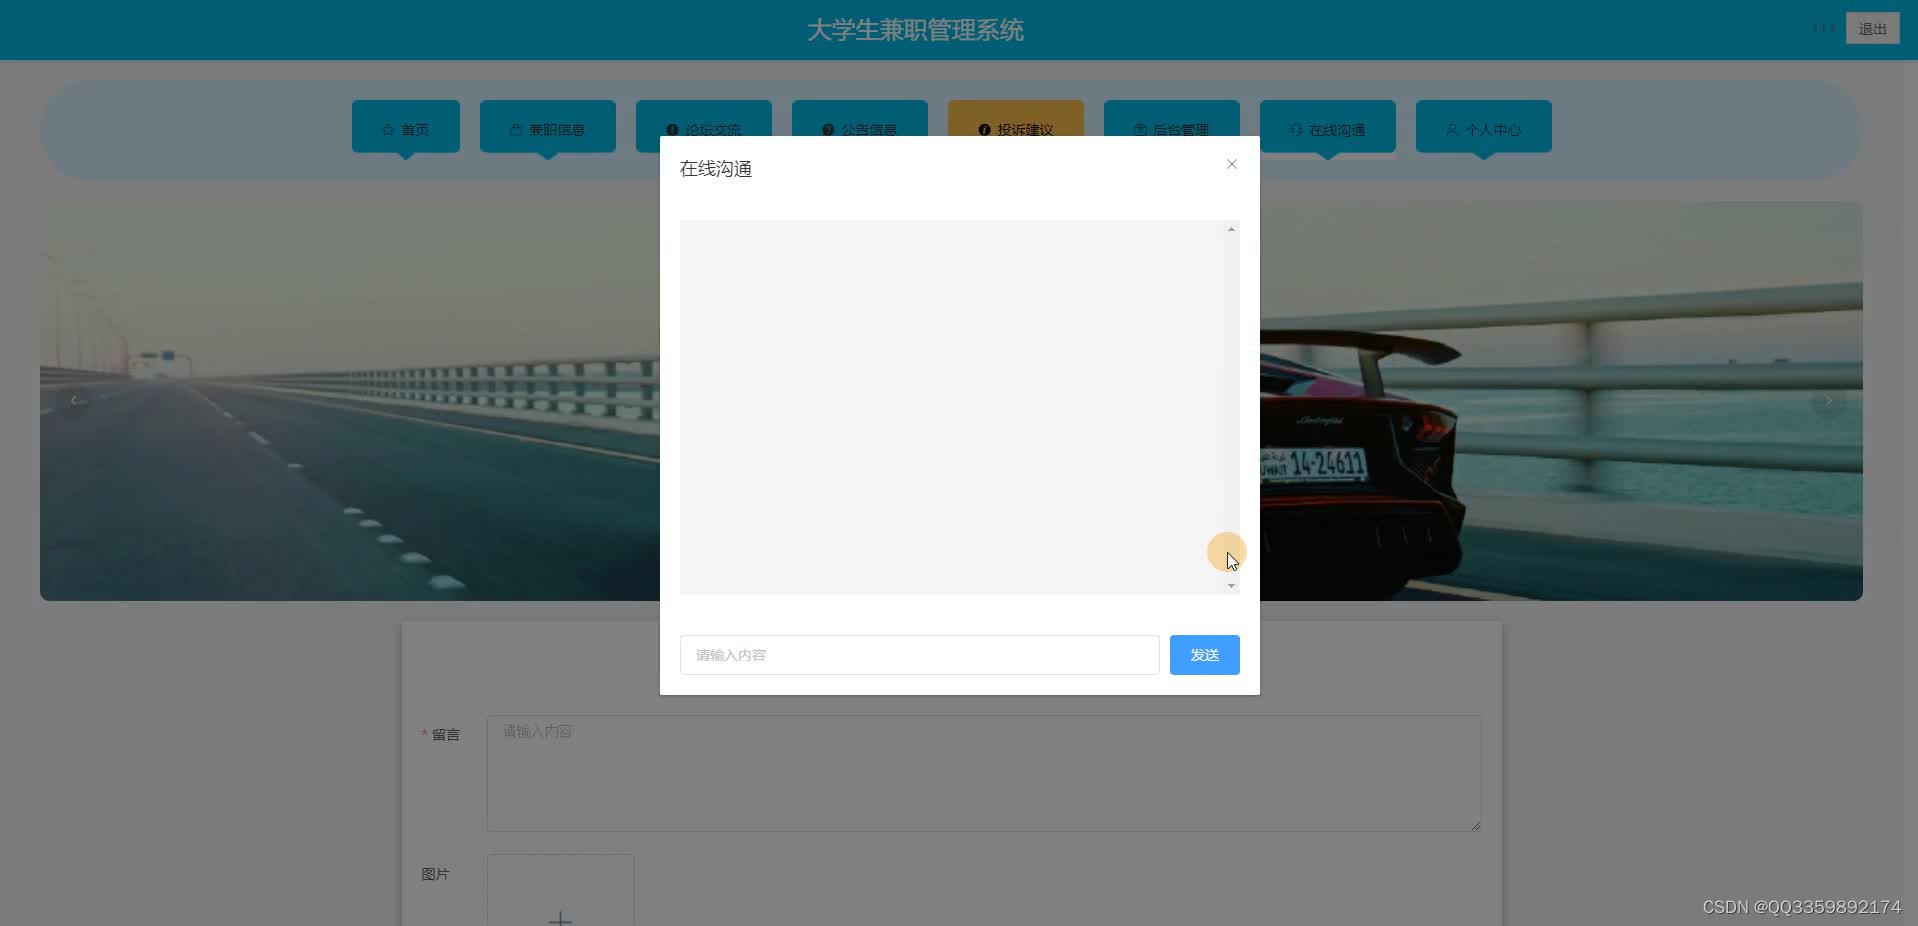Open the 首页 home tab
This screenshot has width=1918, height=926.
406,127
